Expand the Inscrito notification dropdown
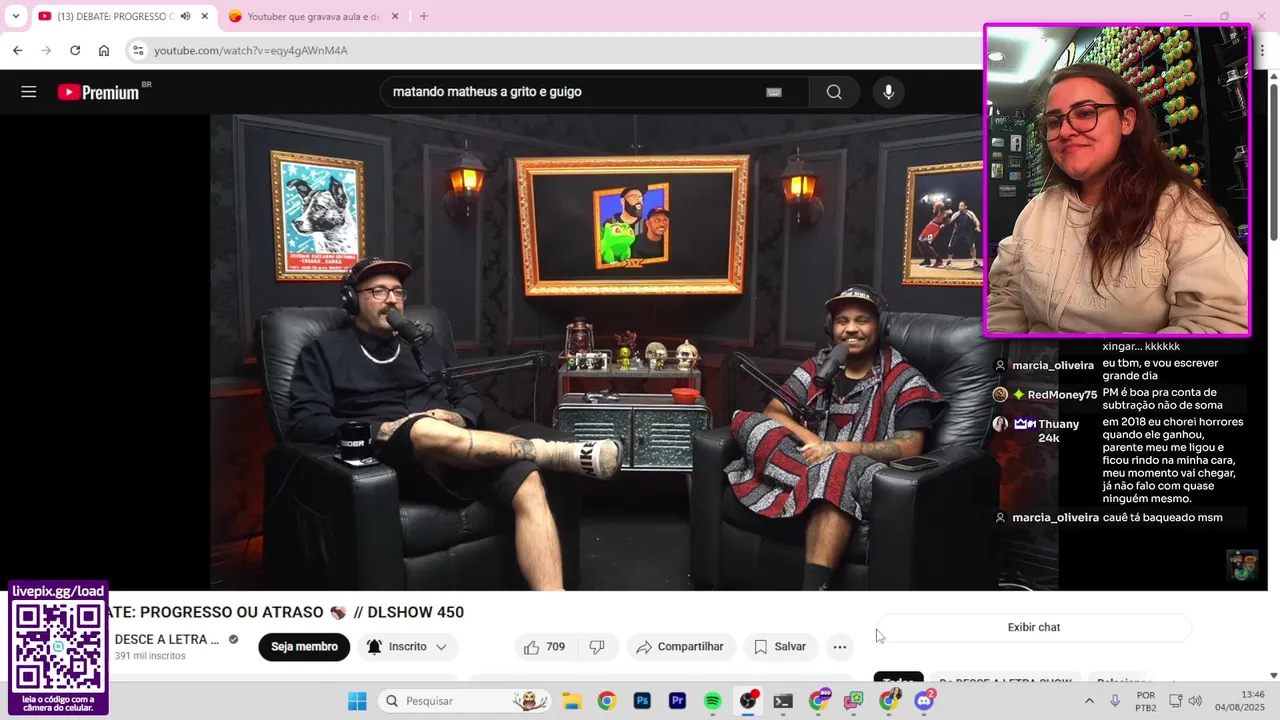Viewport: 1280px width, 720px height. pyautogui.click(x=407, y=647)
